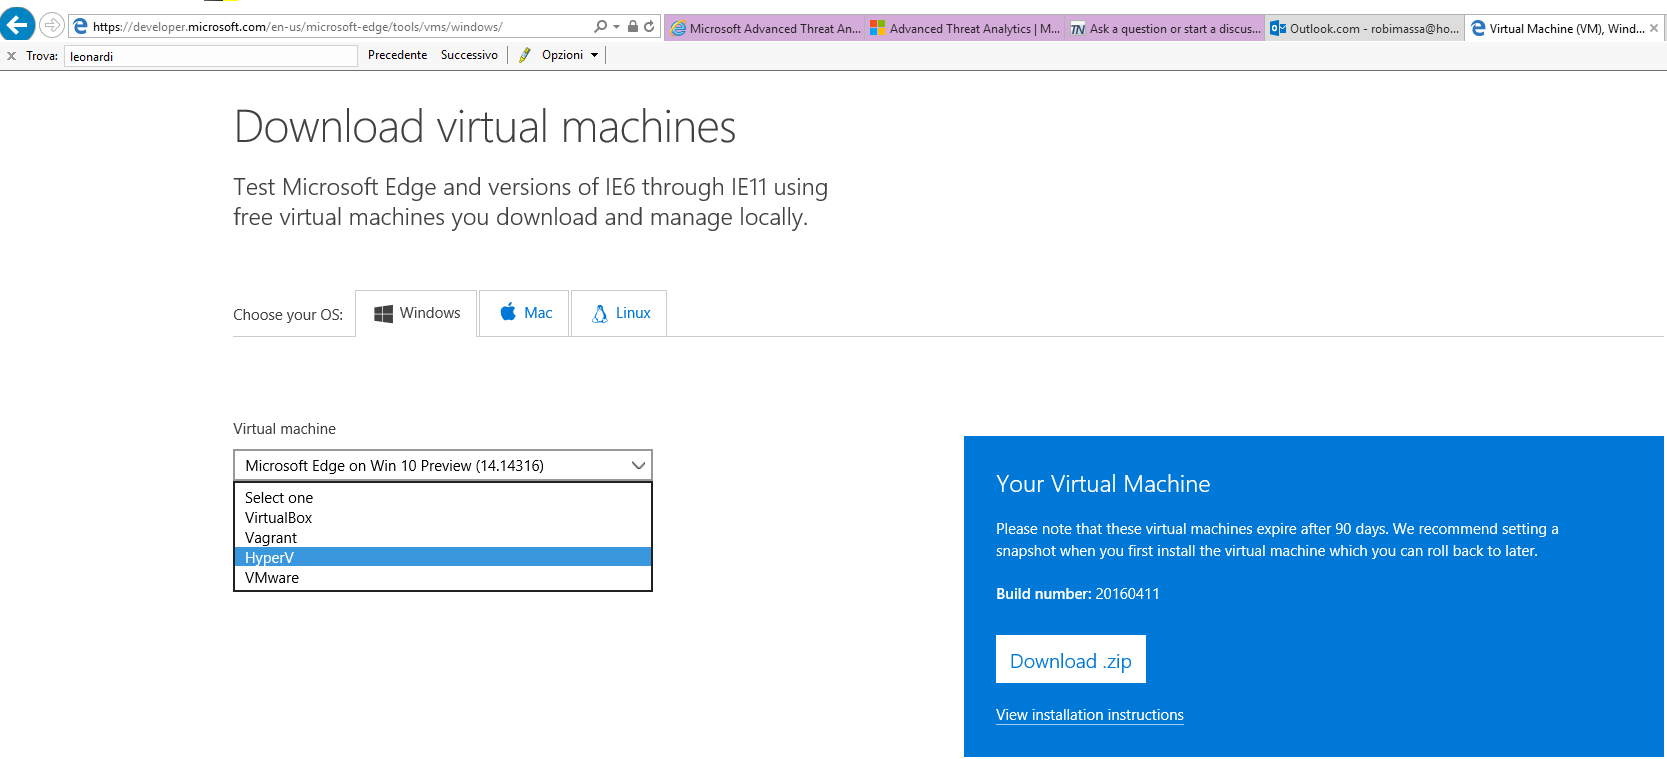1667x759 pixels.
Task: Select the Windows OS tab
Action: pyautogui.click(x=416, y=313)
